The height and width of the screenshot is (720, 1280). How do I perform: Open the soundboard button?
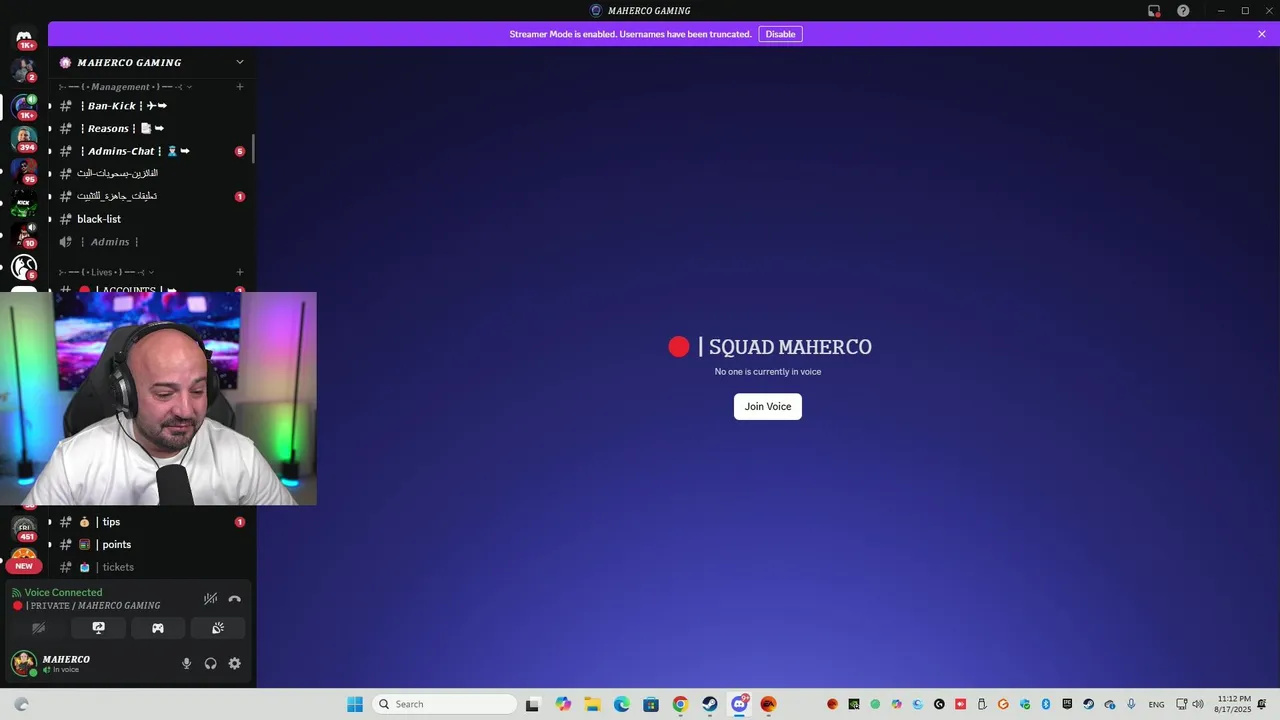pyautogui.click(x=218, y=628)
